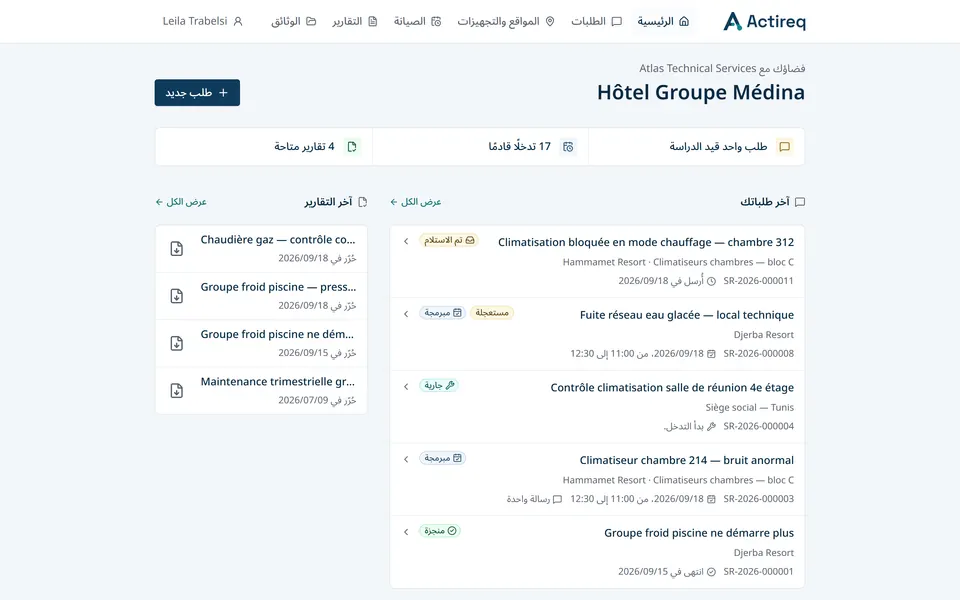
Task: Switch to the الصيانة maintenance tab
Action: (418, 21)
